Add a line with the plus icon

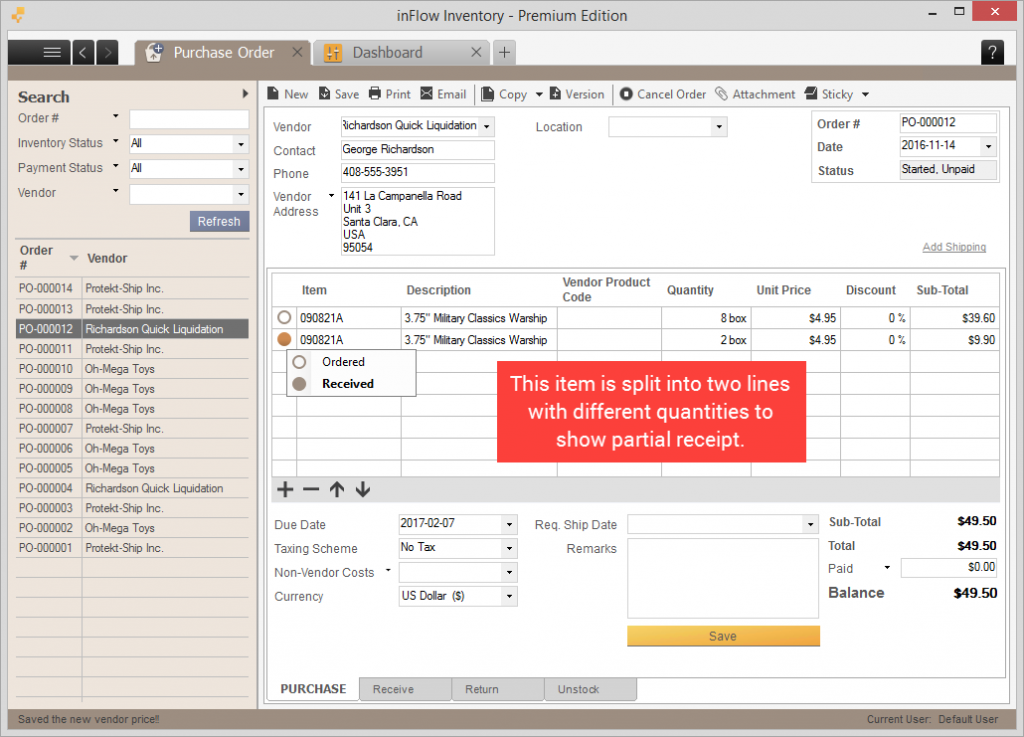[x=285, y=490]
